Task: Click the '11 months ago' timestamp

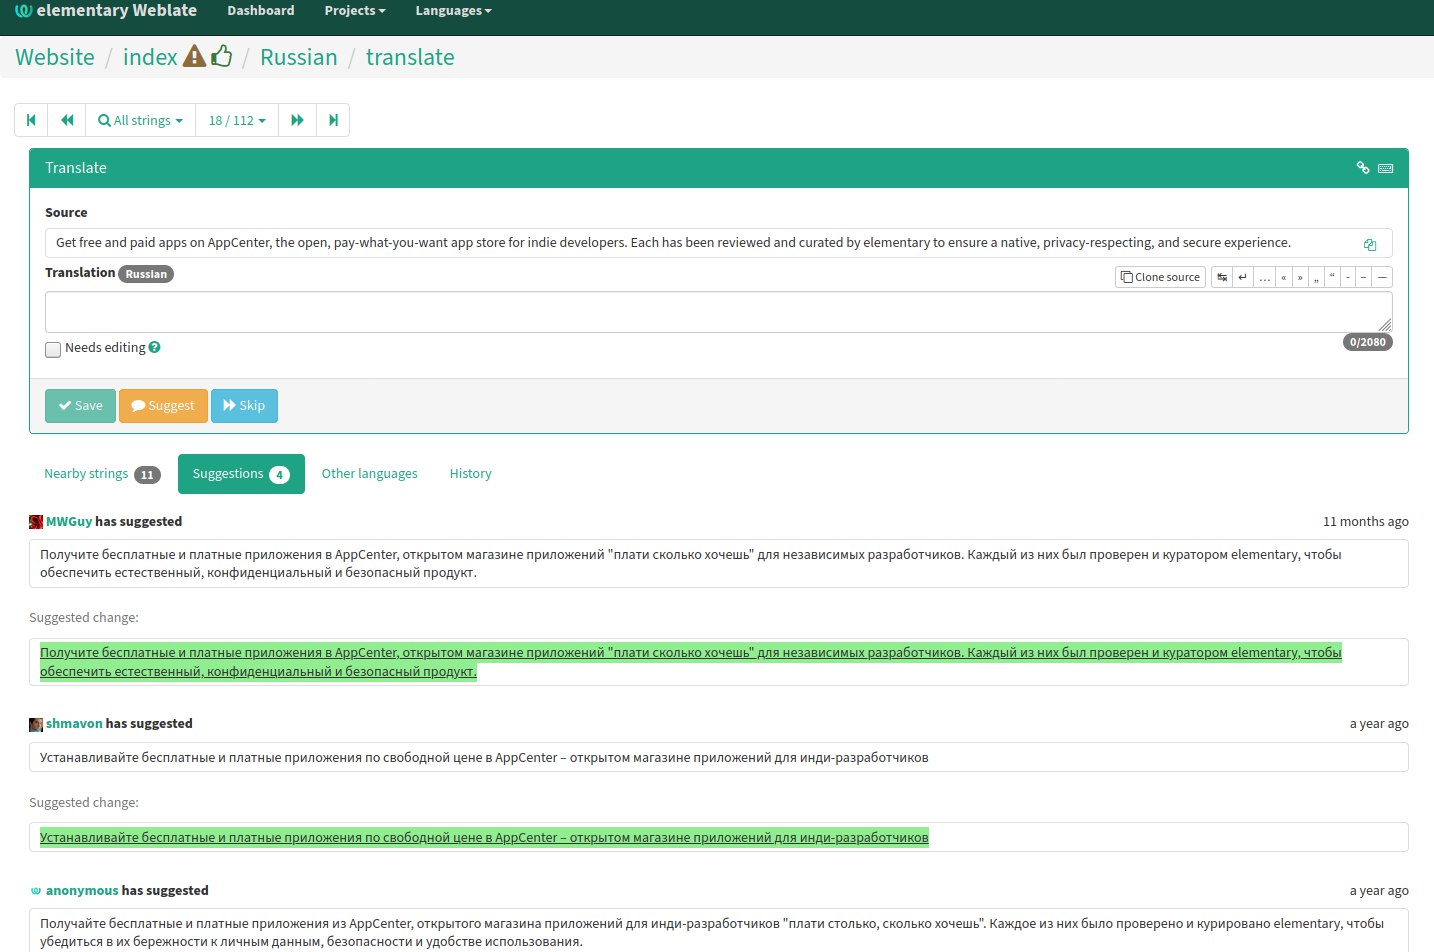Action: pos(1365,521)
